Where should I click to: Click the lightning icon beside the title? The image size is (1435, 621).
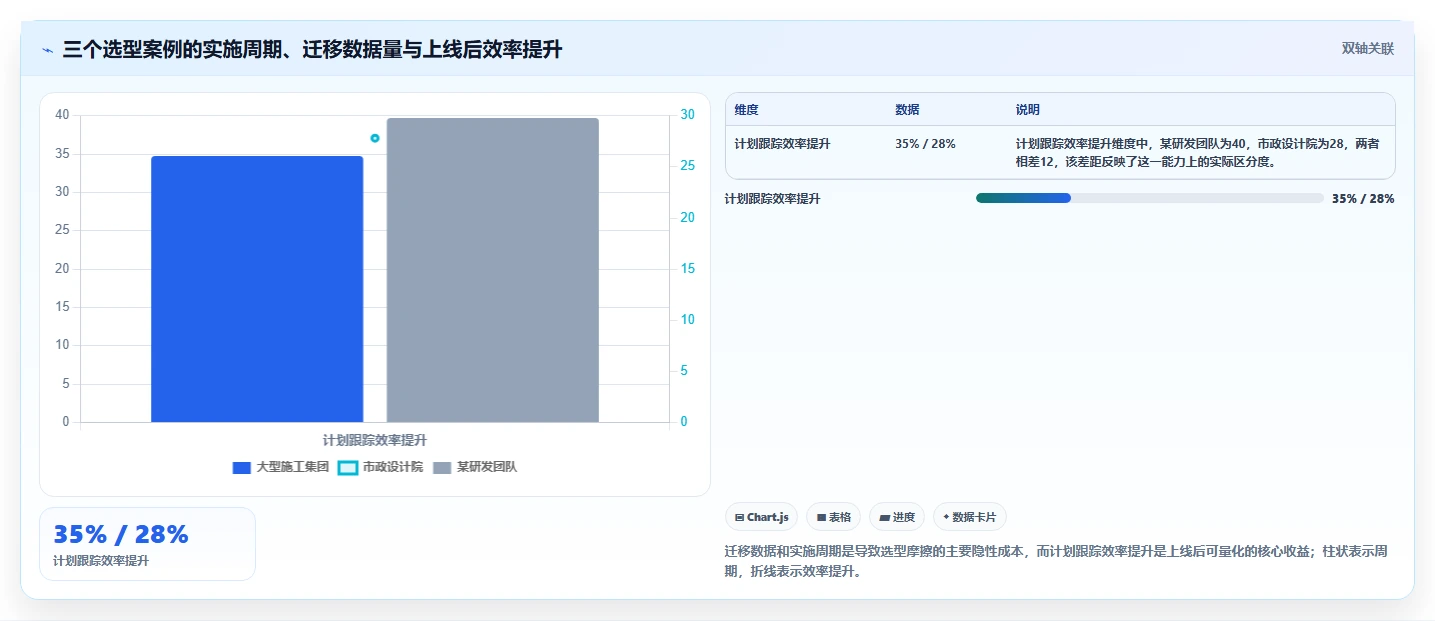(x=47, y=49)
